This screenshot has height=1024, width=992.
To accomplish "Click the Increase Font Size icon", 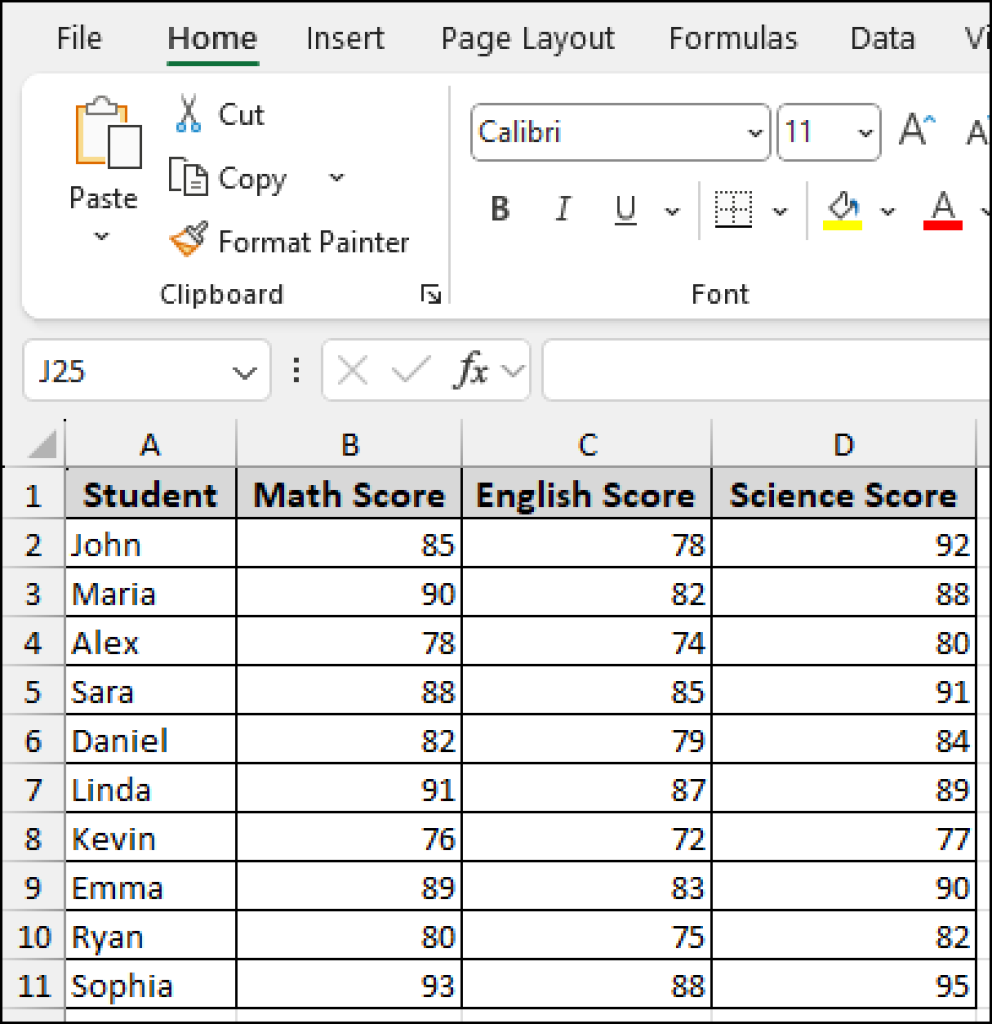I will tap(915, 127).
